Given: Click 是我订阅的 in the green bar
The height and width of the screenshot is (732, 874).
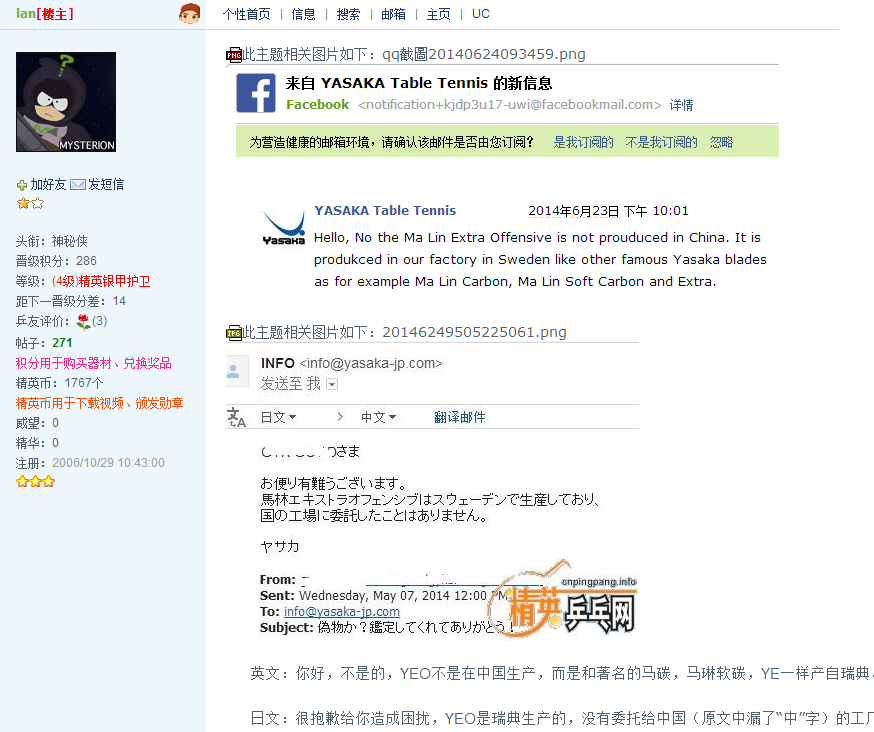Looking at the screenshot, I should (583, 142).
